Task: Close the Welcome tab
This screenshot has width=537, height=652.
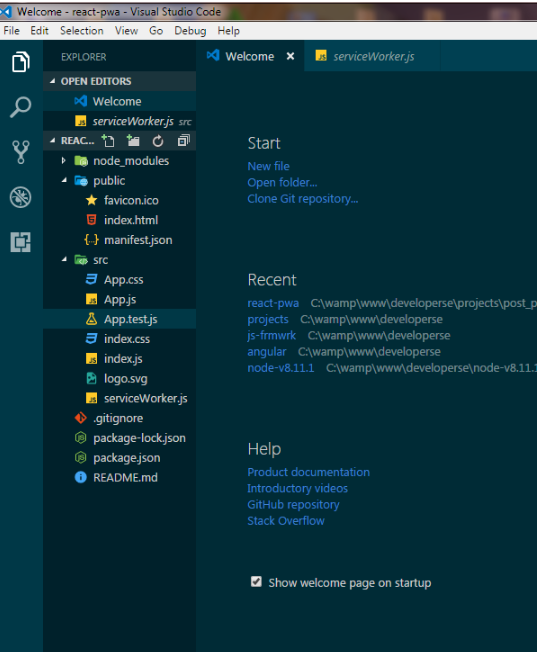Action: [290, 56]
